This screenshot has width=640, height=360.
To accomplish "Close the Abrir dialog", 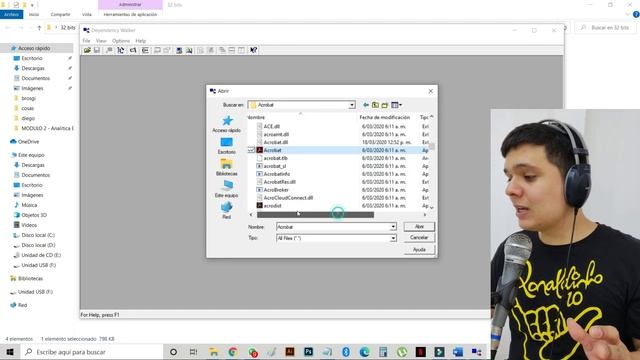I will coord(431,91).
